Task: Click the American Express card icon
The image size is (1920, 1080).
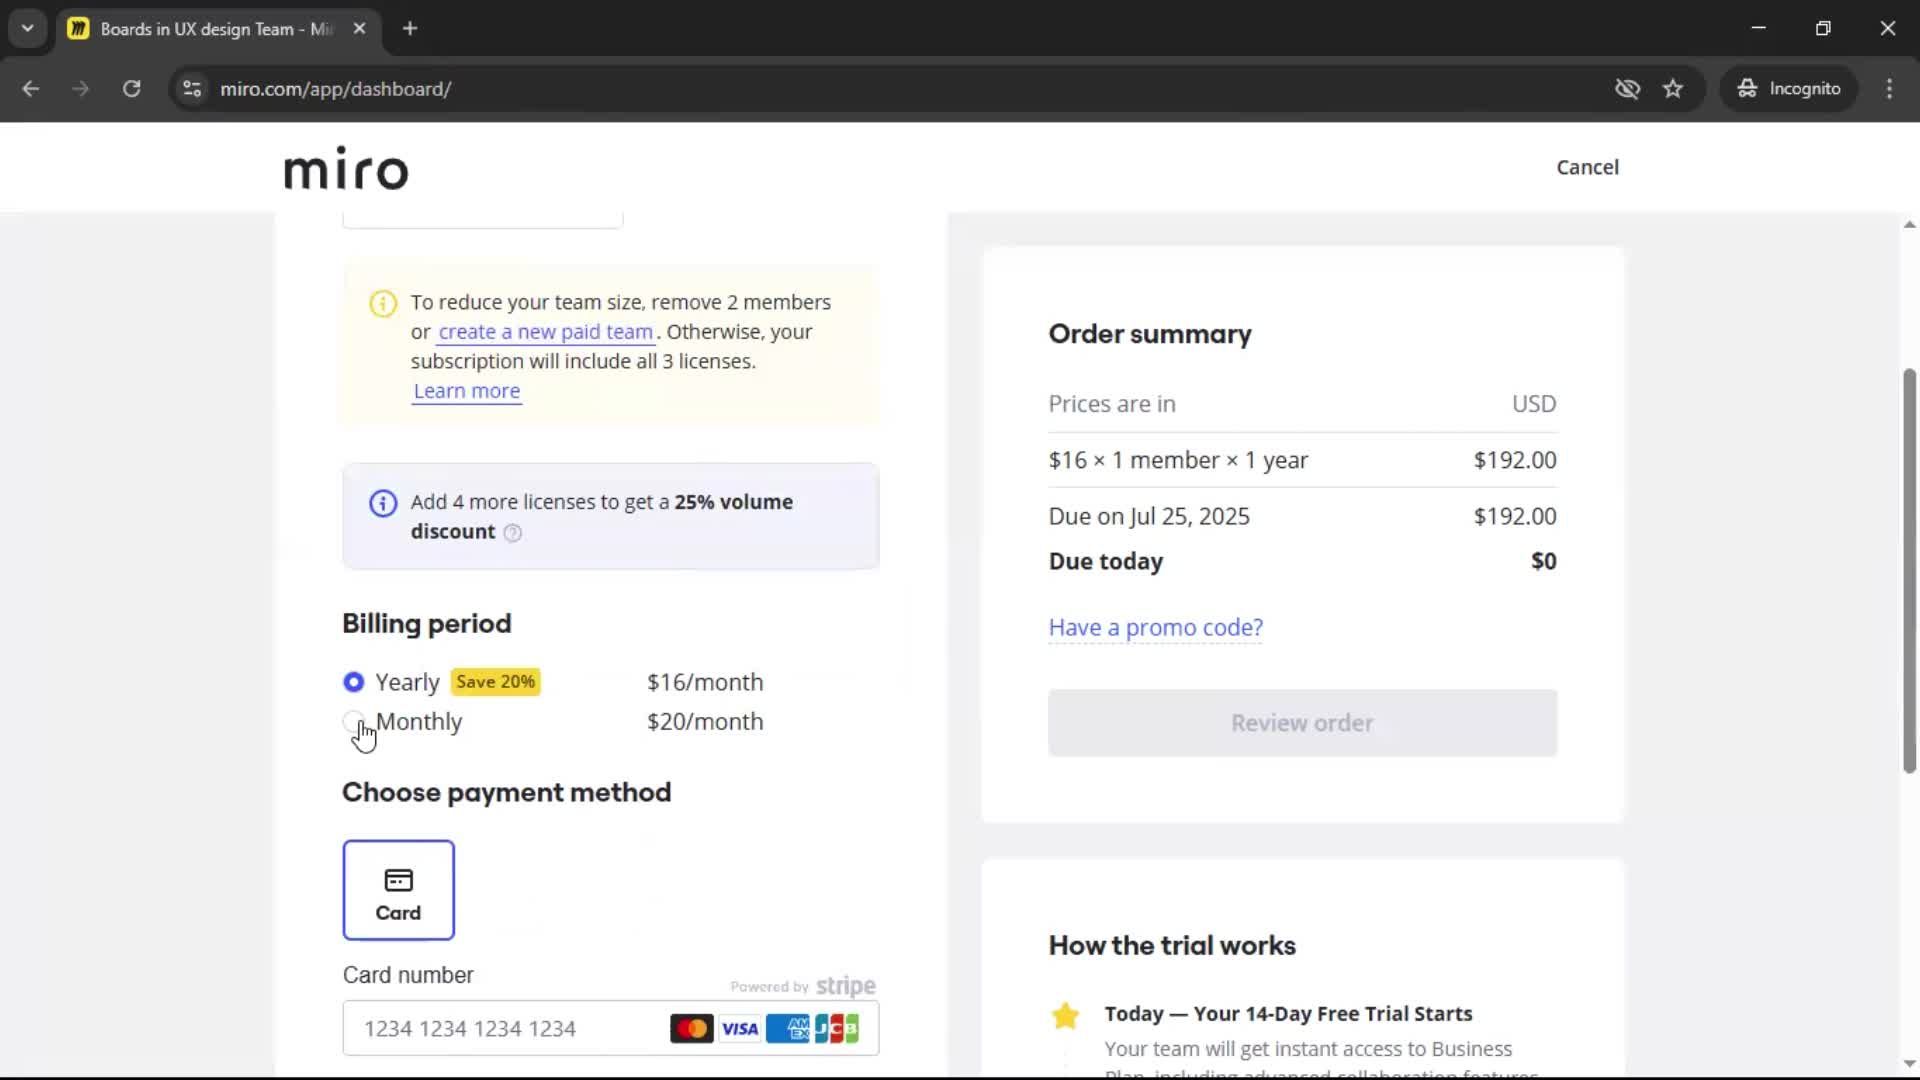Action: coord(789,1027)
